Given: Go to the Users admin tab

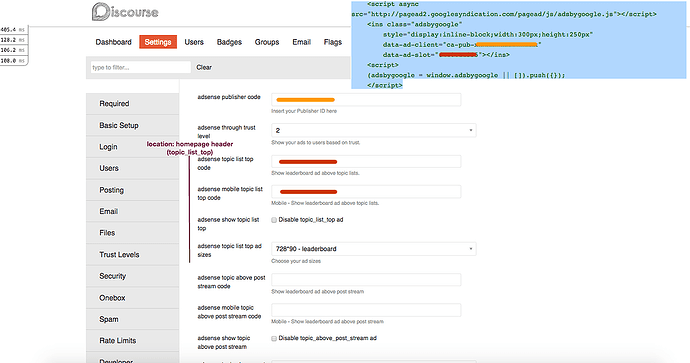Looking at the screenshot, I should 194,42.
